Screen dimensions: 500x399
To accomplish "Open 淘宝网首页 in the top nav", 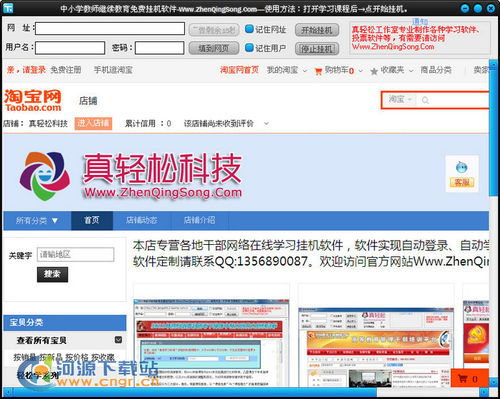I will click(x=239, y=70).
